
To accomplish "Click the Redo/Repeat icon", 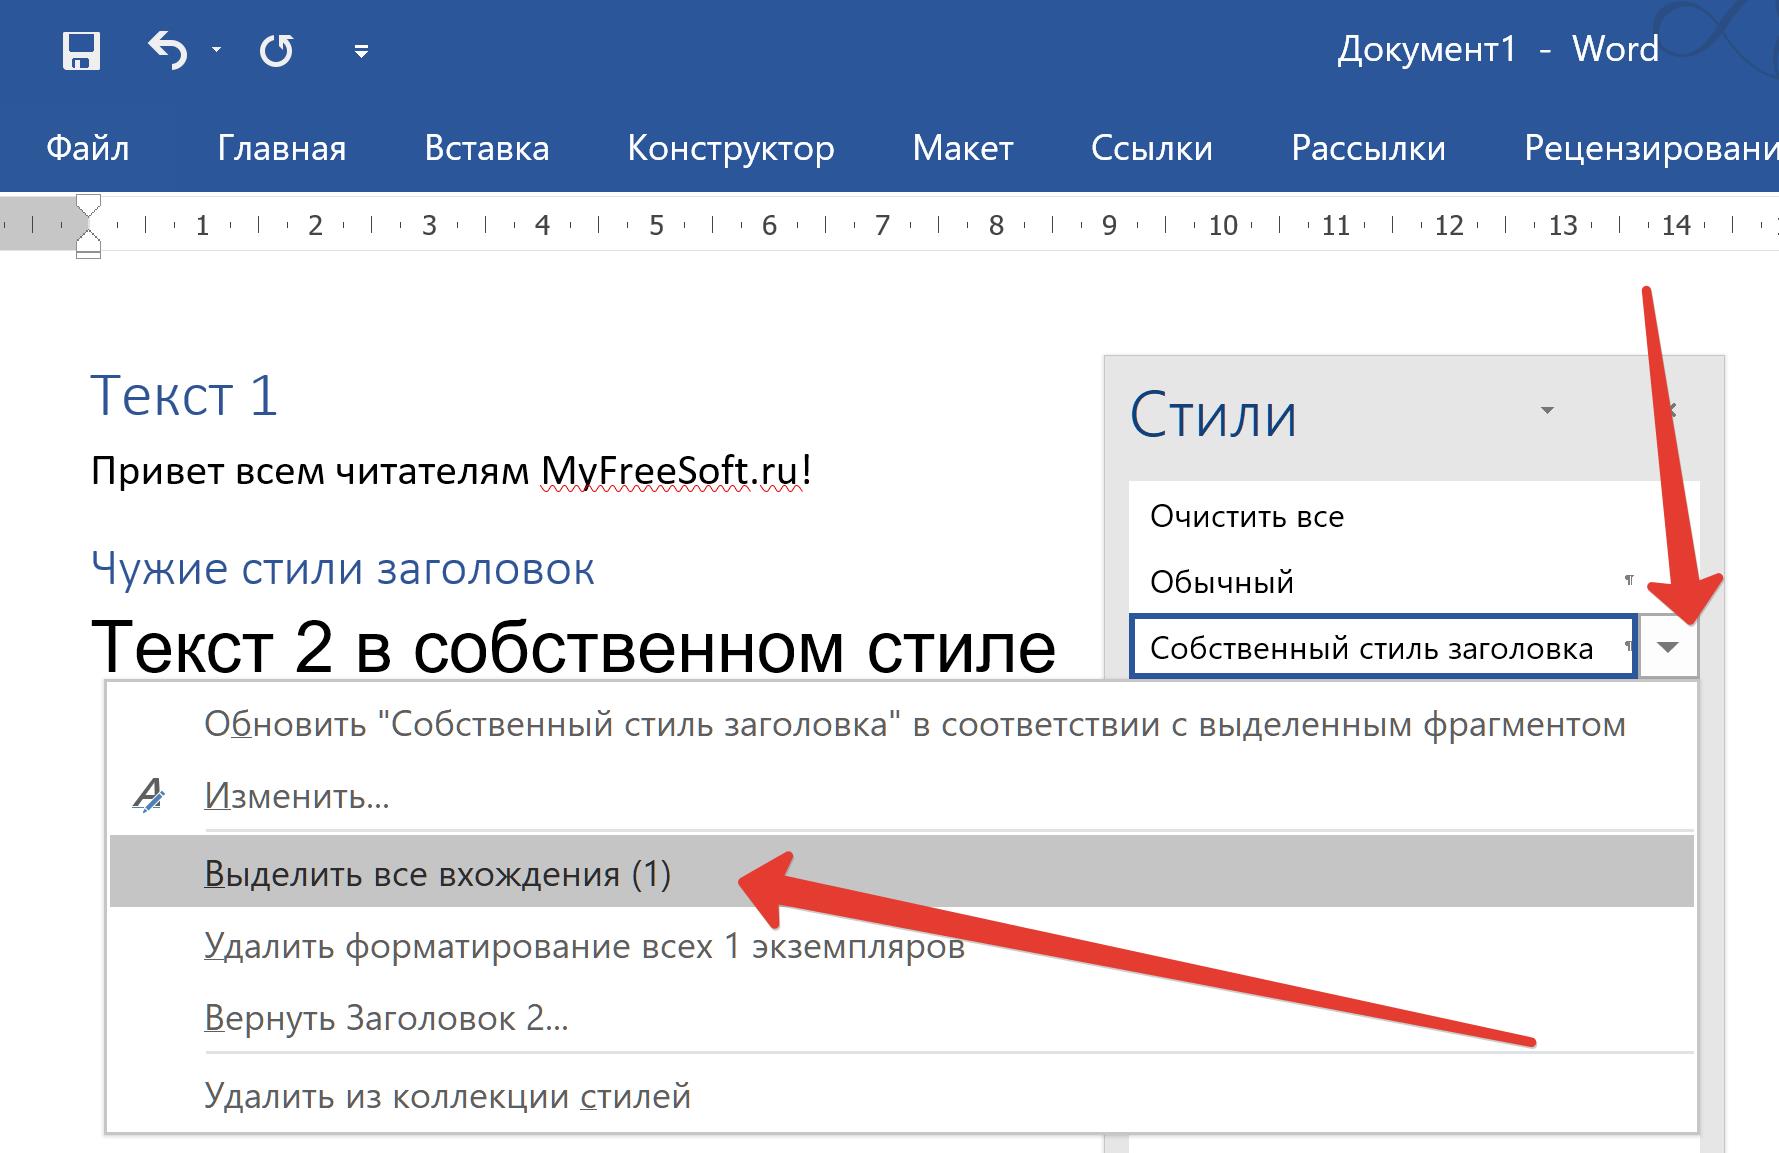I will coord(276,50).
